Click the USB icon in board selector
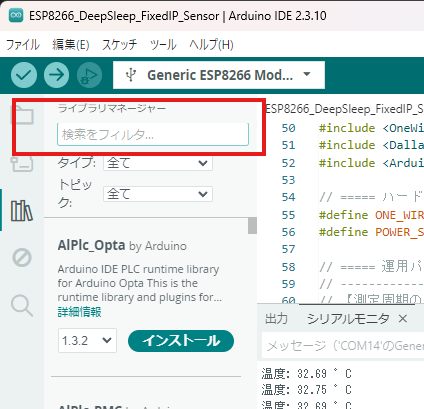Image resolution: width=424 pixels, height=409 pixels. pyautogui.click(x=131, y=75)
